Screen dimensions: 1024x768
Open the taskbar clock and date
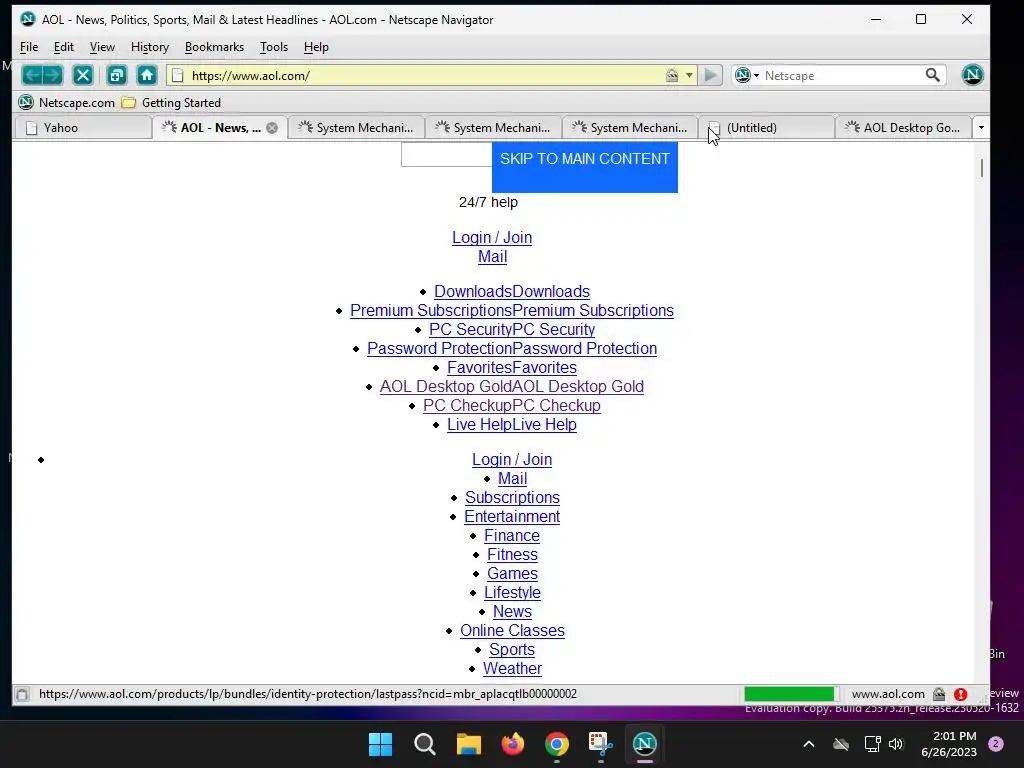coord(949,744)
